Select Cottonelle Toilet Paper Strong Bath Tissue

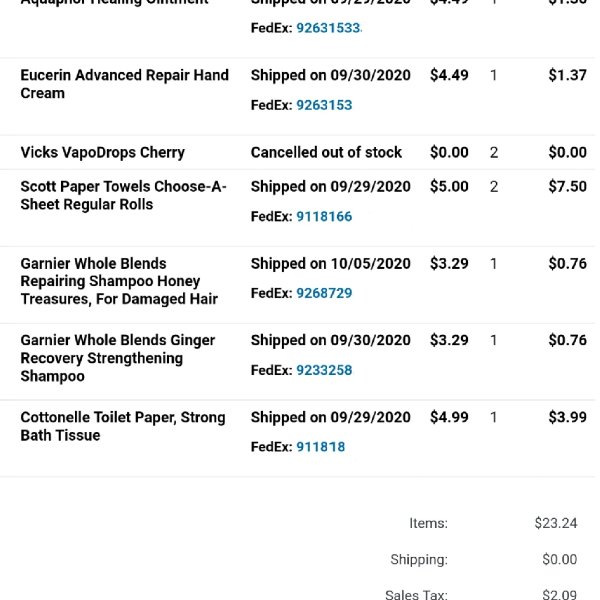click(x=123, y=426)
